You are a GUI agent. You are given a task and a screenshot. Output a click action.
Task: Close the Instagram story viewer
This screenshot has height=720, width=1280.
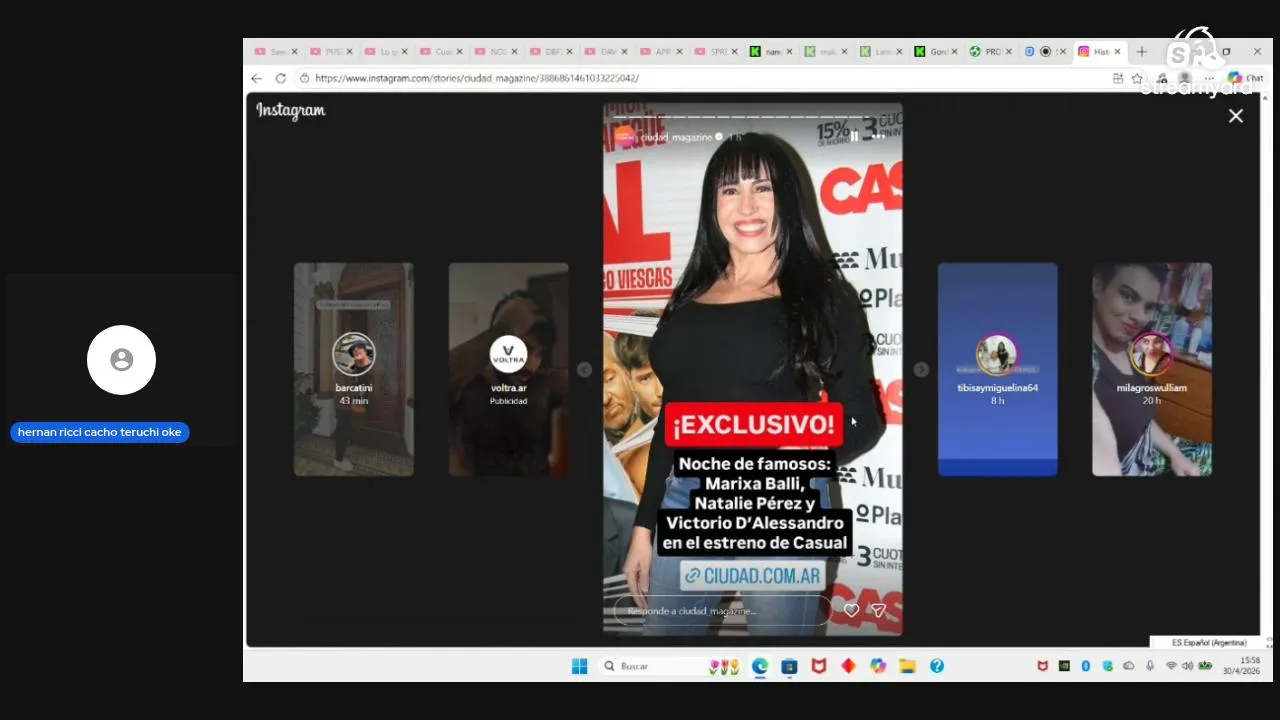pos(1236,116)
